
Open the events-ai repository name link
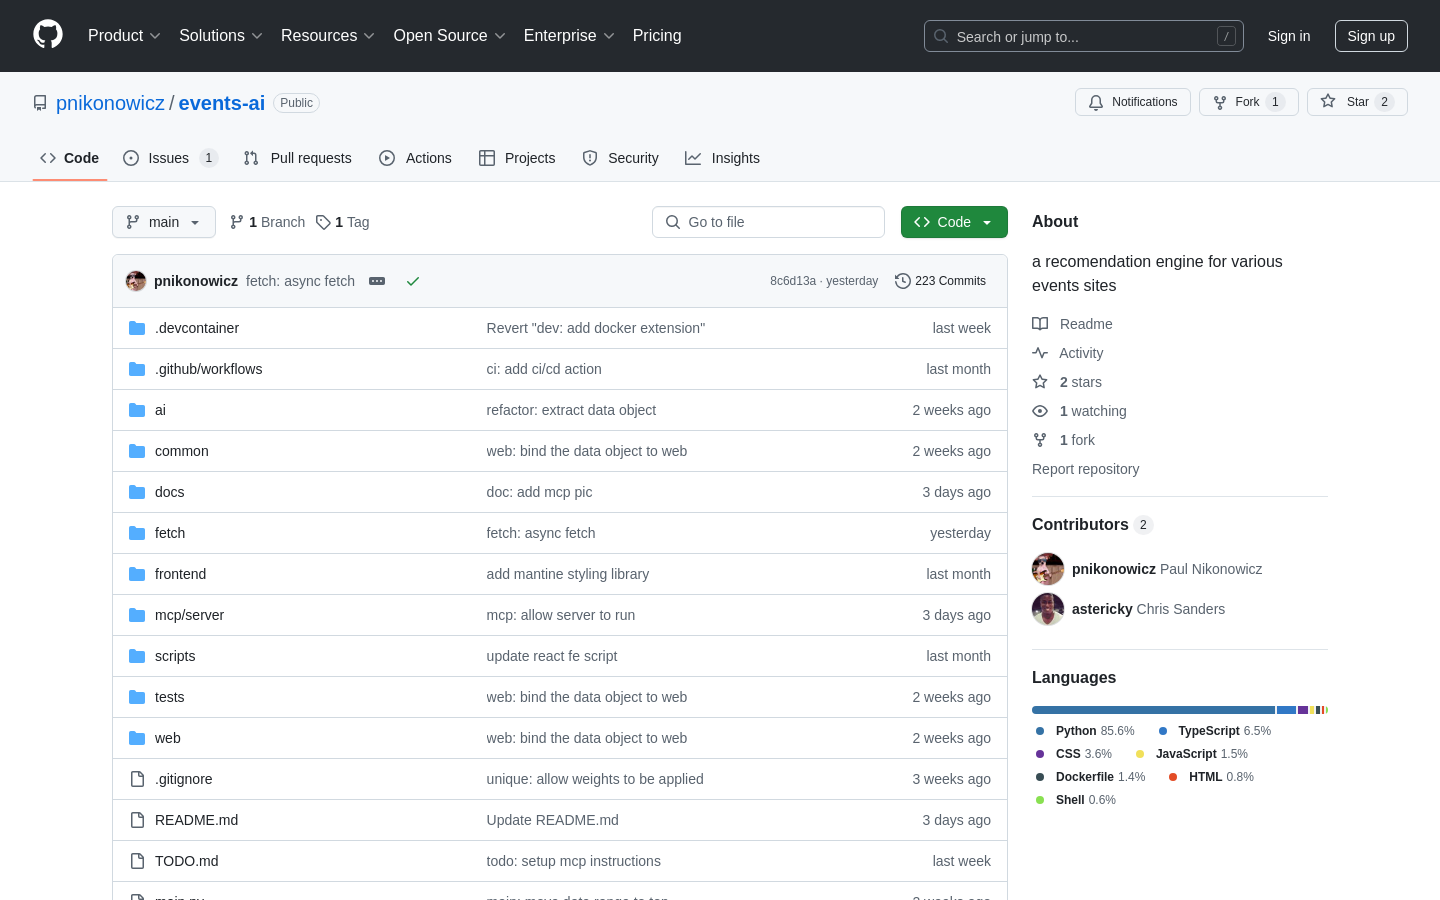(222, 103)
